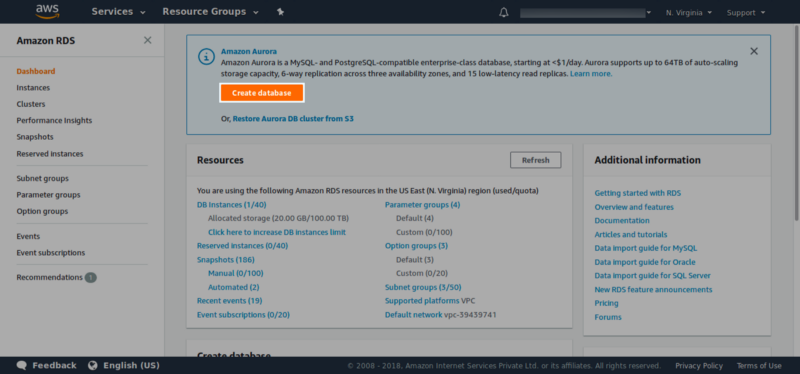Open Data import guide for Oracle
Viewport: 800px width, 374px height.
(645, 262)
